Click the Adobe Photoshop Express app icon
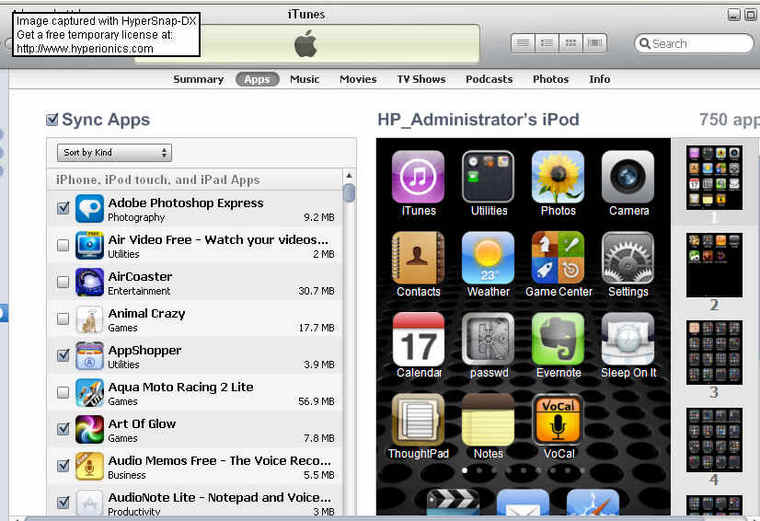 [90, 208]
